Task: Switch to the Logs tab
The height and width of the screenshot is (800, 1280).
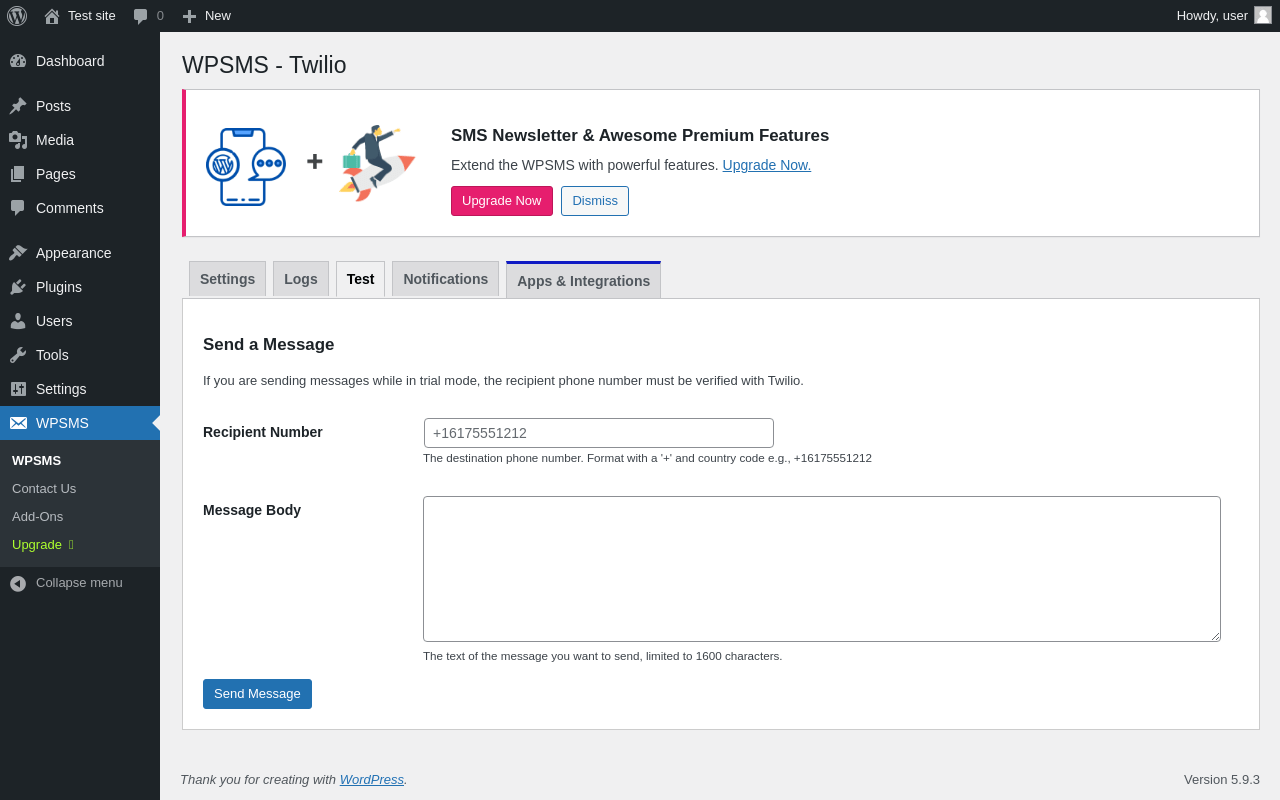Action: tap(301, 279)
